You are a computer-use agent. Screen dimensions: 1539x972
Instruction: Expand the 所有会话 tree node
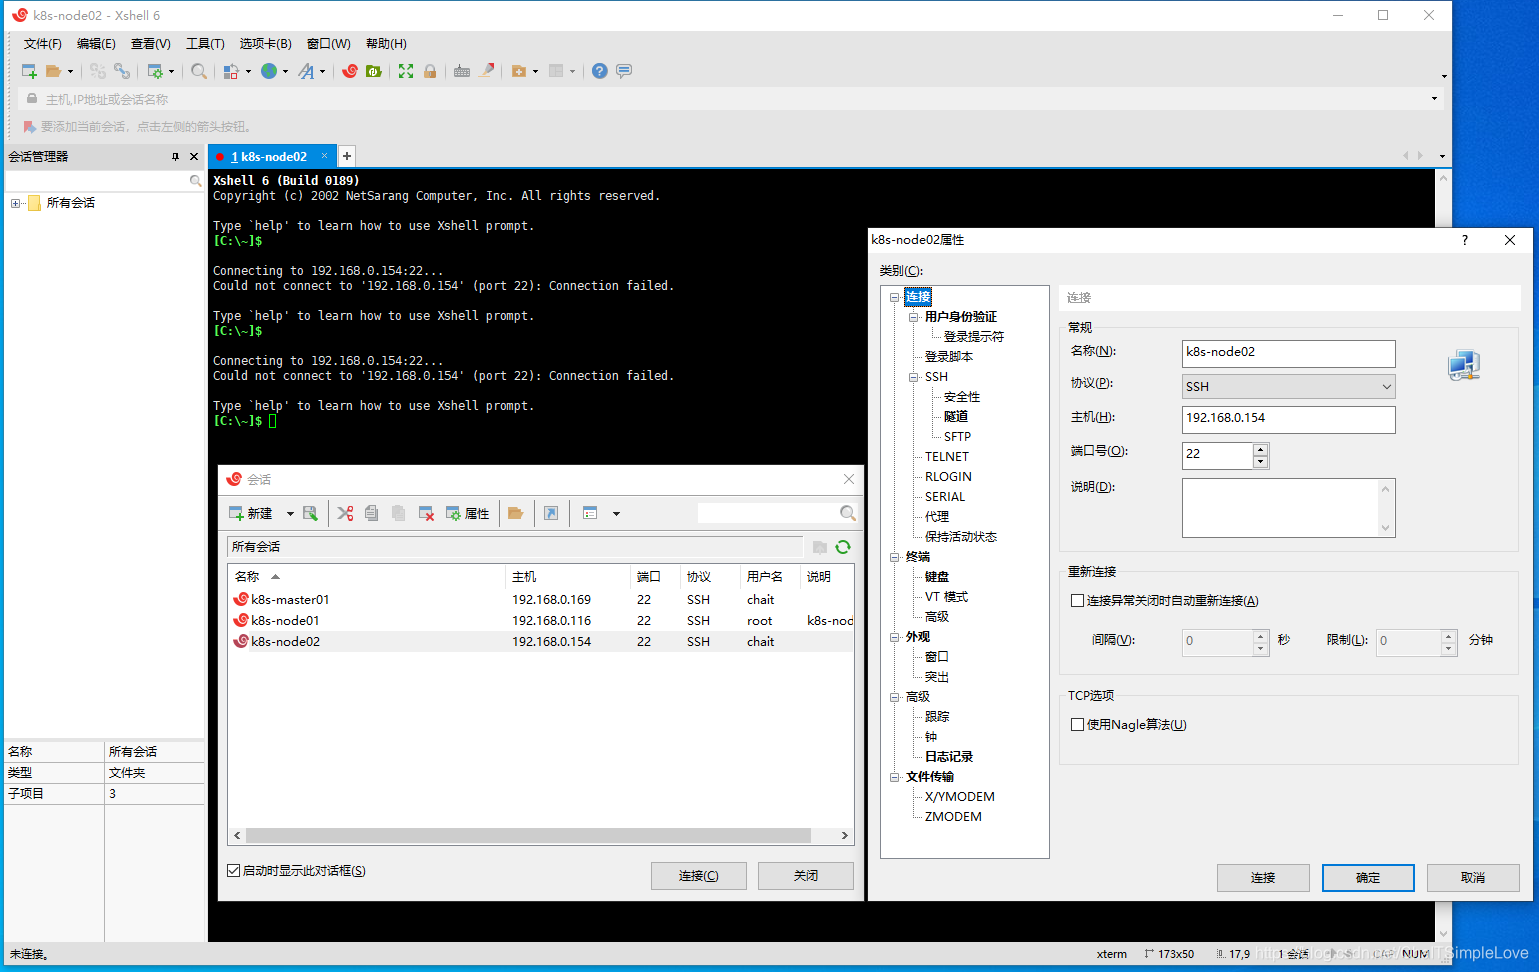click(x=14, y=203)
